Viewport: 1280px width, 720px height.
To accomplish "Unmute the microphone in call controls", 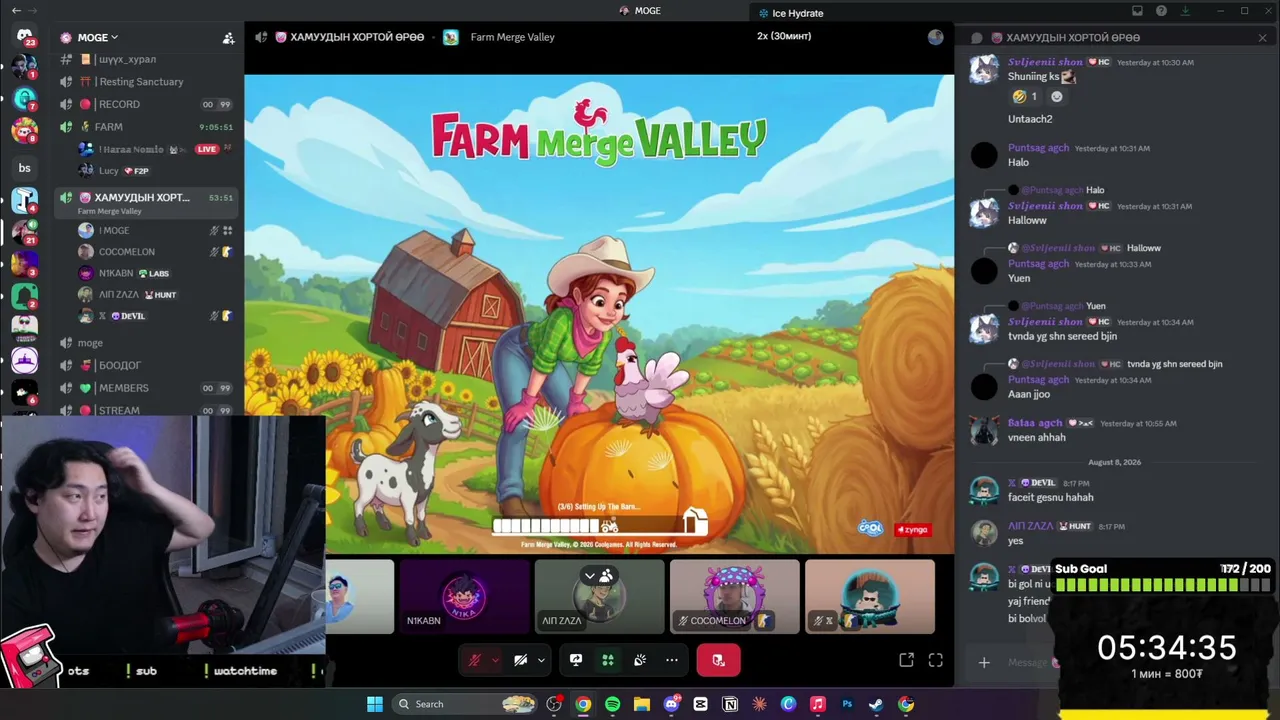I will coord(475,660).
